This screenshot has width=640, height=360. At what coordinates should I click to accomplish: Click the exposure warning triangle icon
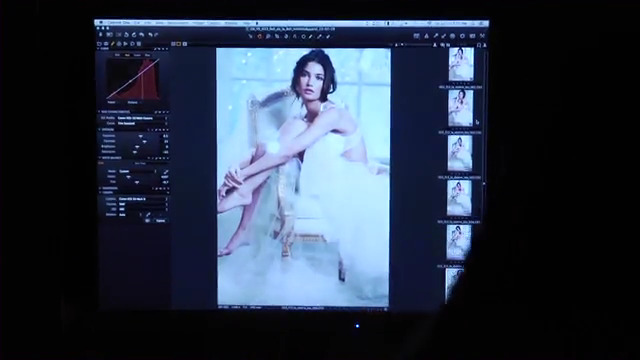pos(426,36)
